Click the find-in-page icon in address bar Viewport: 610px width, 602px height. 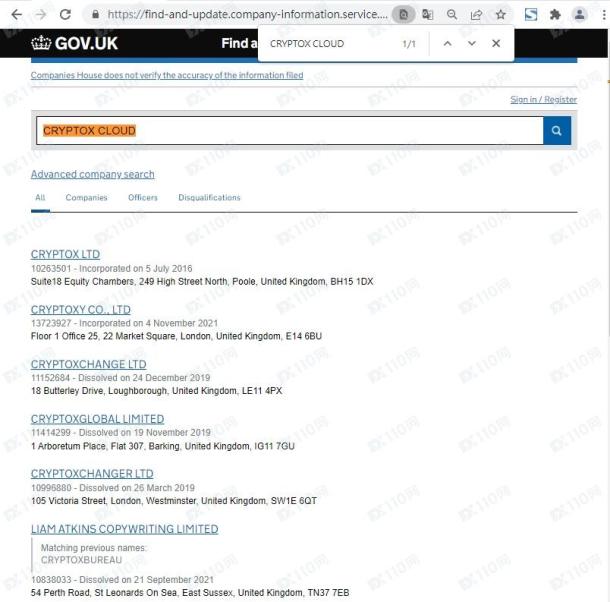tap(403, 15)
